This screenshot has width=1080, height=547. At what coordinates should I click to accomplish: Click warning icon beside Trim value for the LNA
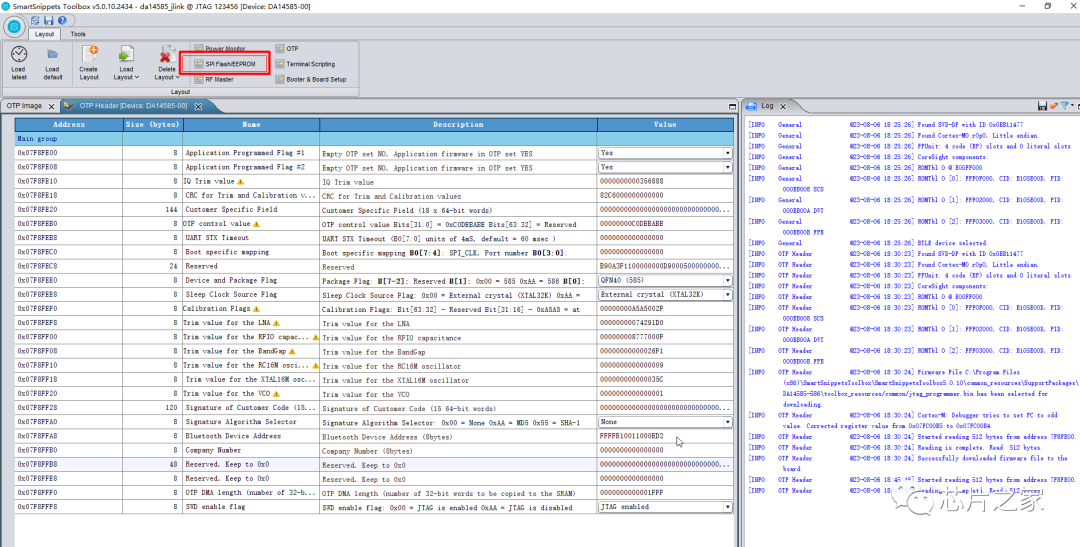pyautogui.click(x=276, y=323)
